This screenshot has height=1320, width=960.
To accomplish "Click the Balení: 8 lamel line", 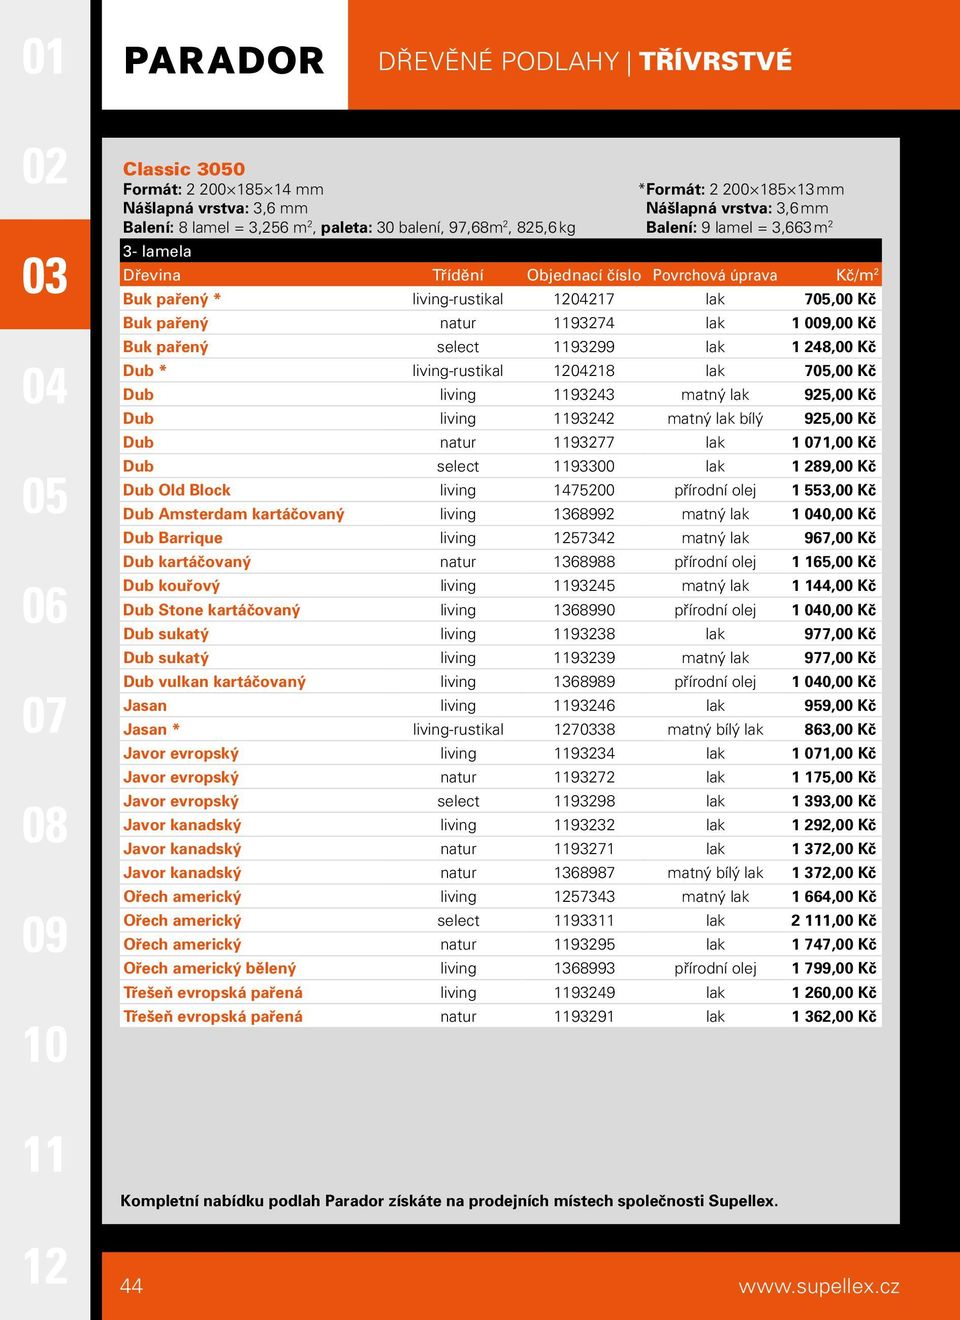I will coord(349,227).
